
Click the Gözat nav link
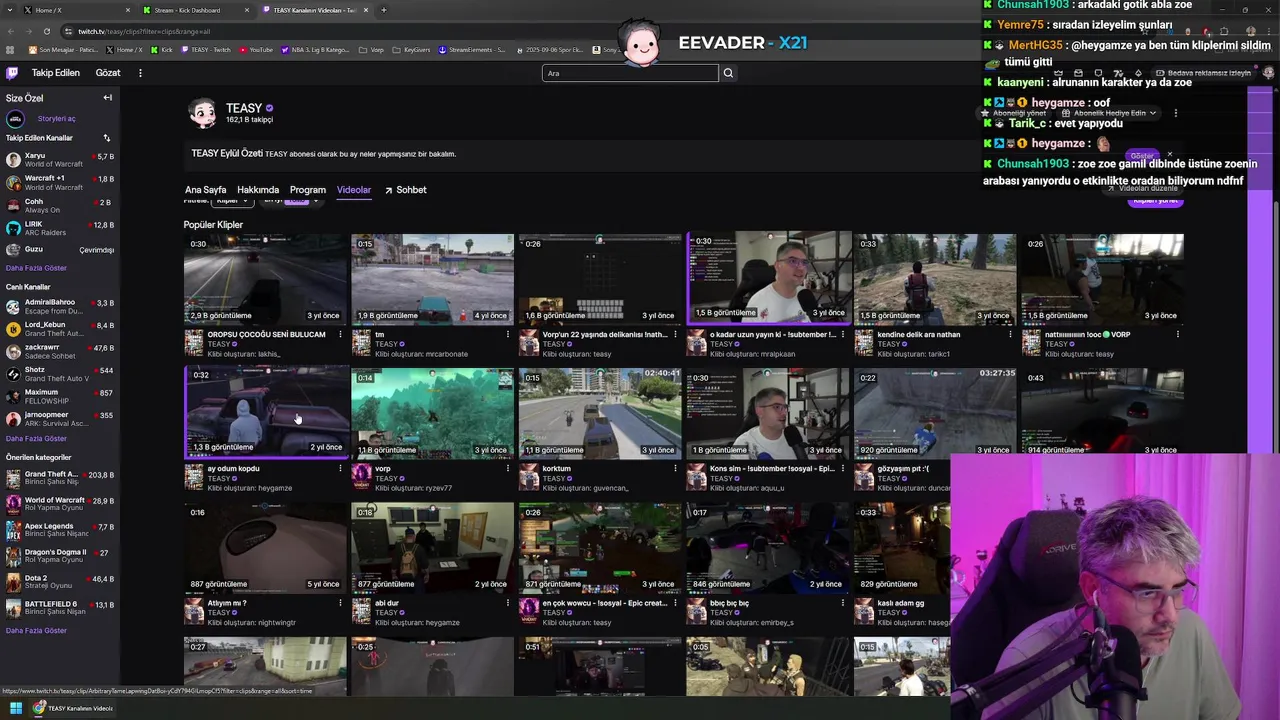coord(108,73)
